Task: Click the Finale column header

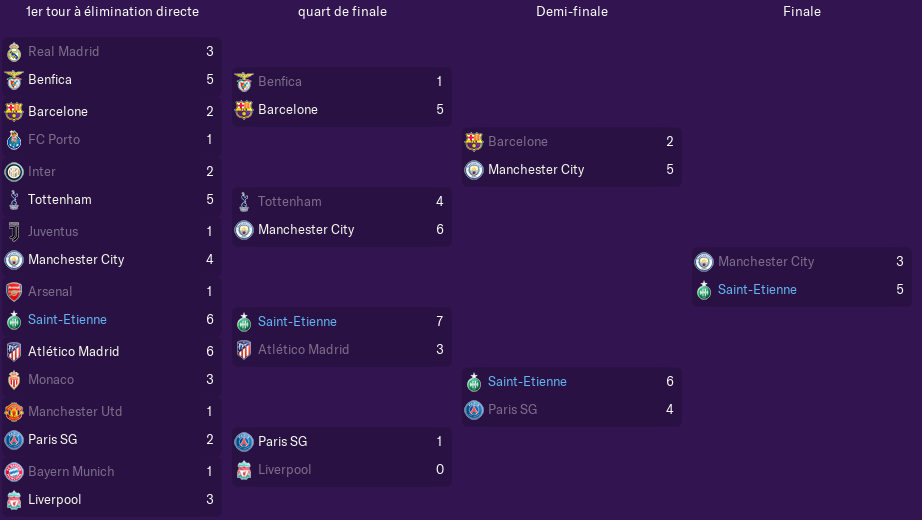Action: tap(802, 12)
